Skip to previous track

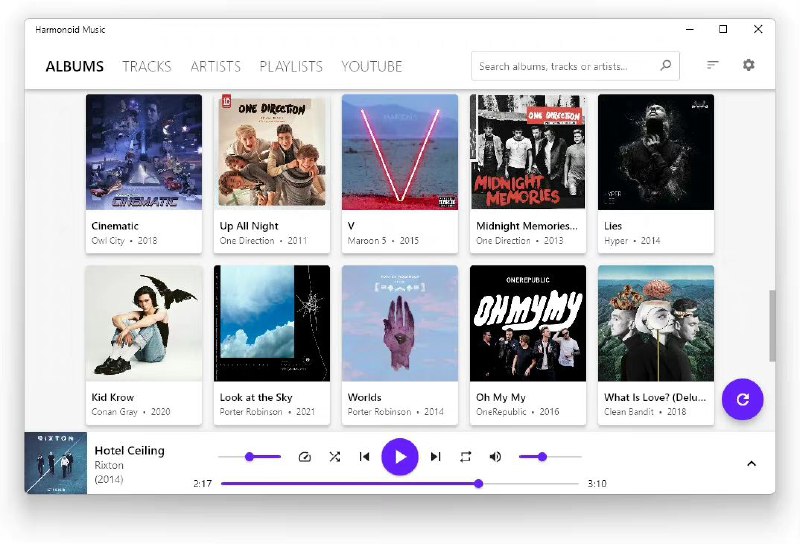pyautogui.click(x=364, y=457)
